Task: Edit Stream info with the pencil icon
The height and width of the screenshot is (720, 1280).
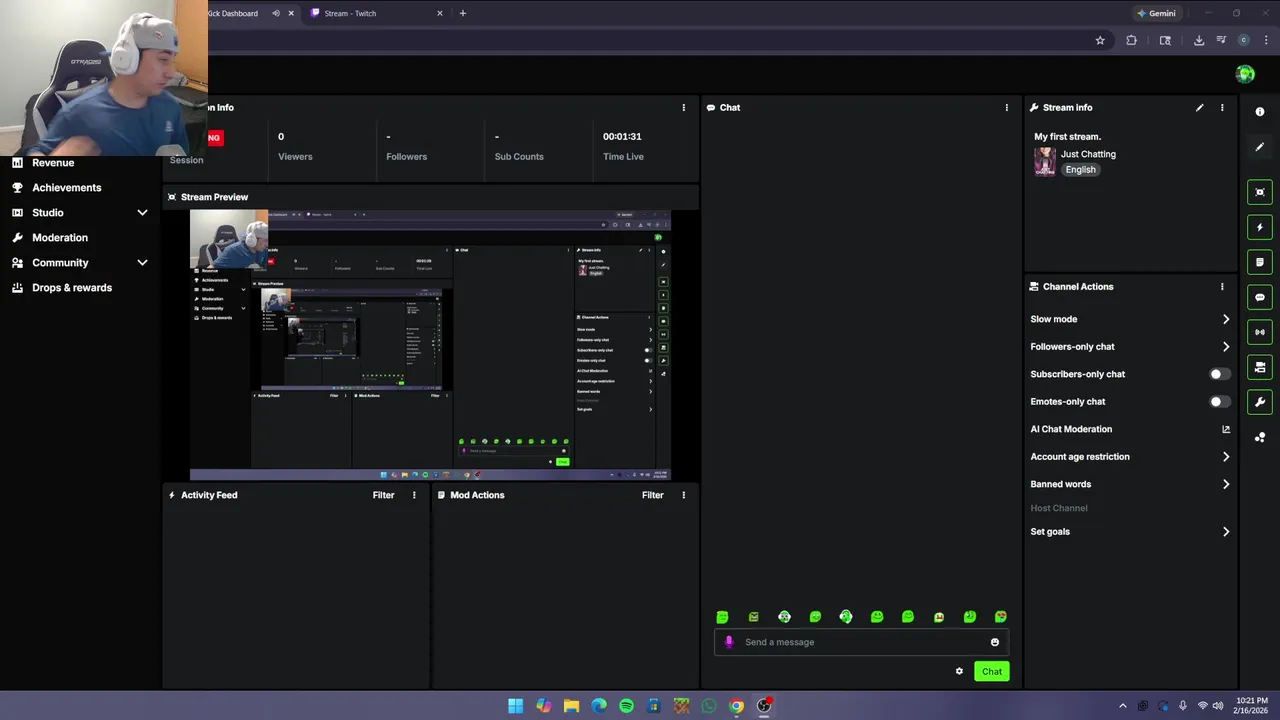Action: 1199,107
